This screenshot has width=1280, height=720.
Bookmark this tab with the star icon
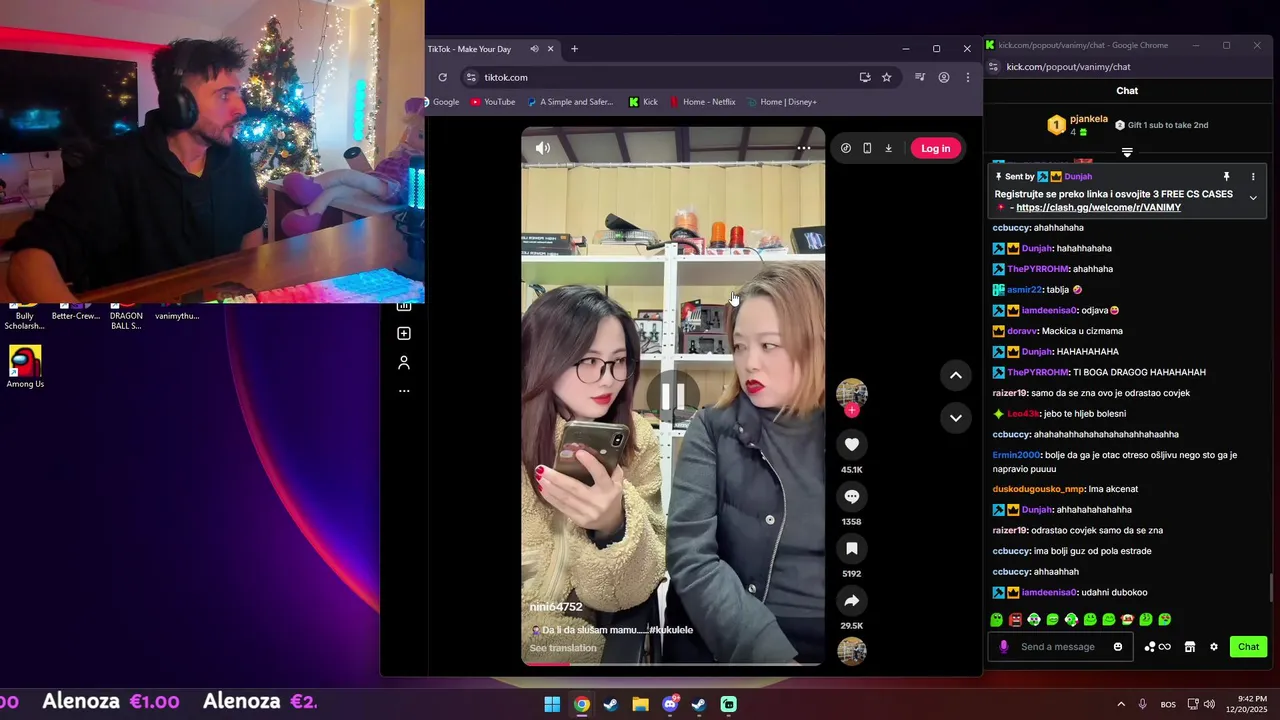(x=886, y=77)
